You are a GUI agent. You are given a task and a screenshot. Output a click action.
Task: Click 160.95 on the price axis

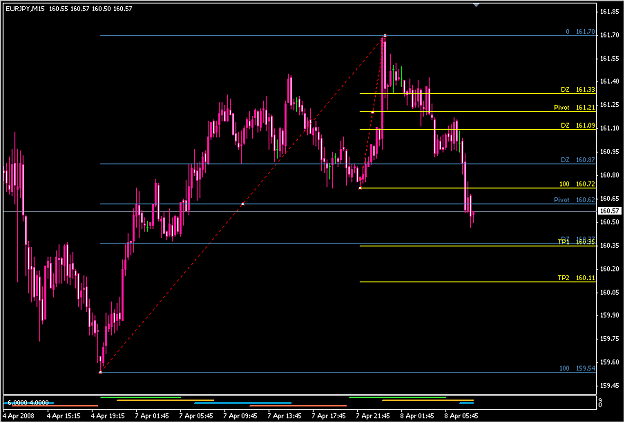(609, 152)
